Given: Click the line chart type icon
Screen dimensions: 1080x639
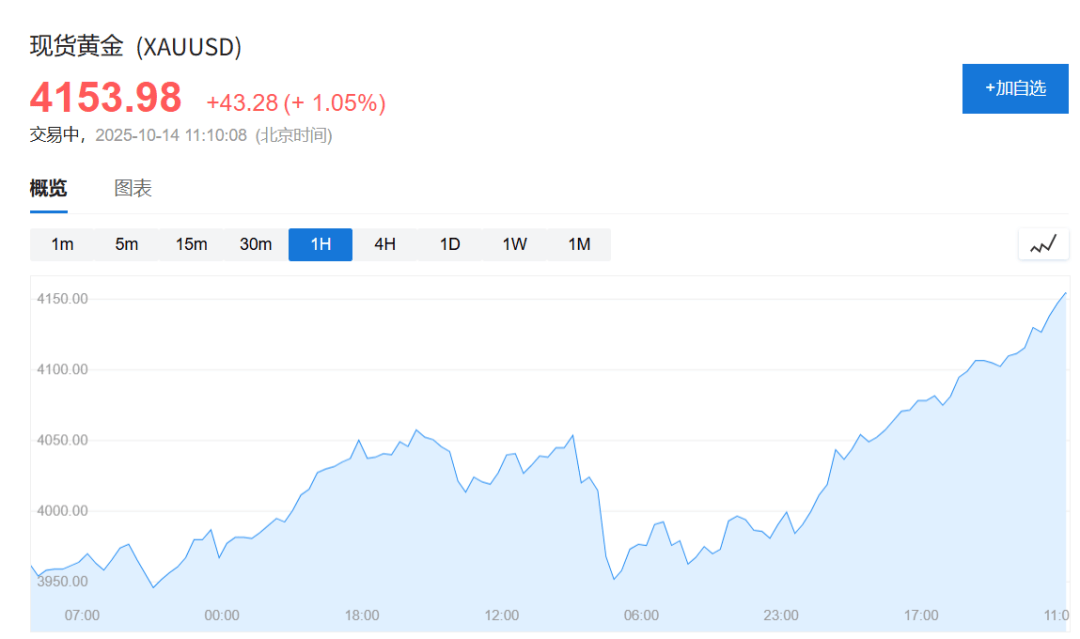Looking at the screenshot, I should pyautogui.click(x=1043, y=244).
